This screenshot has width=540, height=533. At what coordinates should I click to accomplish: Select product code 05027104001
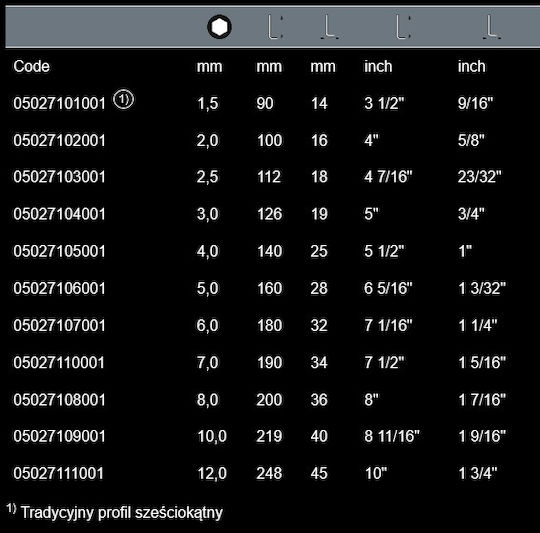coord(59,214)
